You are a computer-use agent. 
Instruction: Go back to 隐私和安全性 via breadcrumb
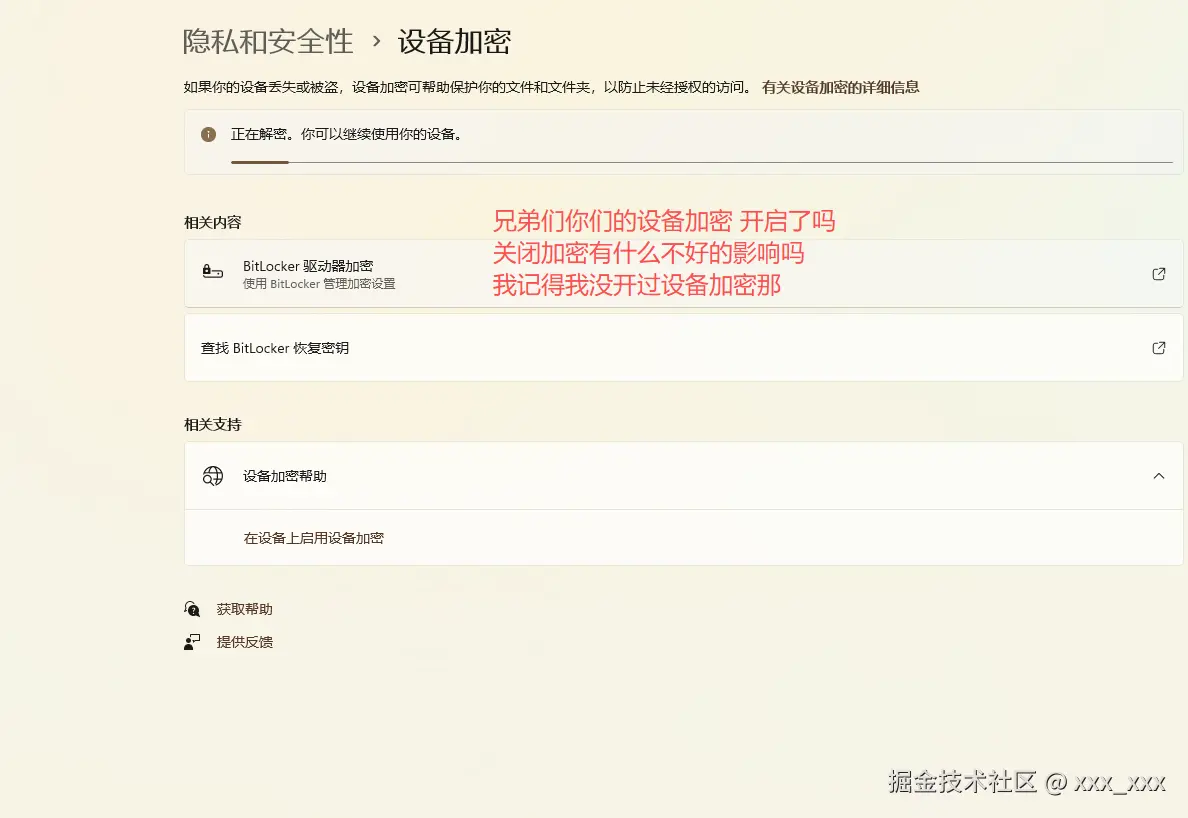pos(267,42)
